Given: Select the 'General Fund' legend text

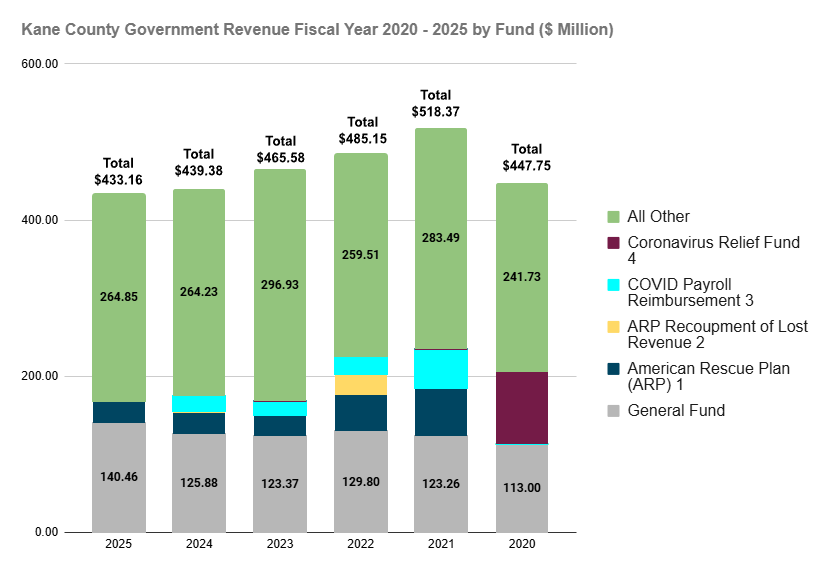Looking at the screenshot, I should point(676,410).
